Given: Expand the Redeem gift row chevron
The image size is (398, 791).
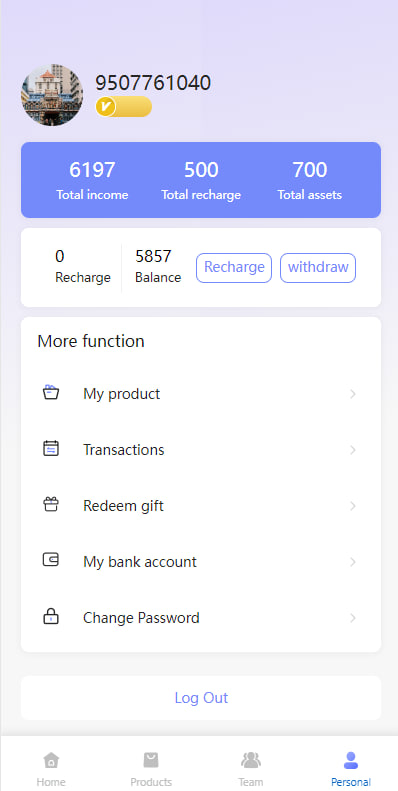Looking at the screenshot, I should coord(353,506).
